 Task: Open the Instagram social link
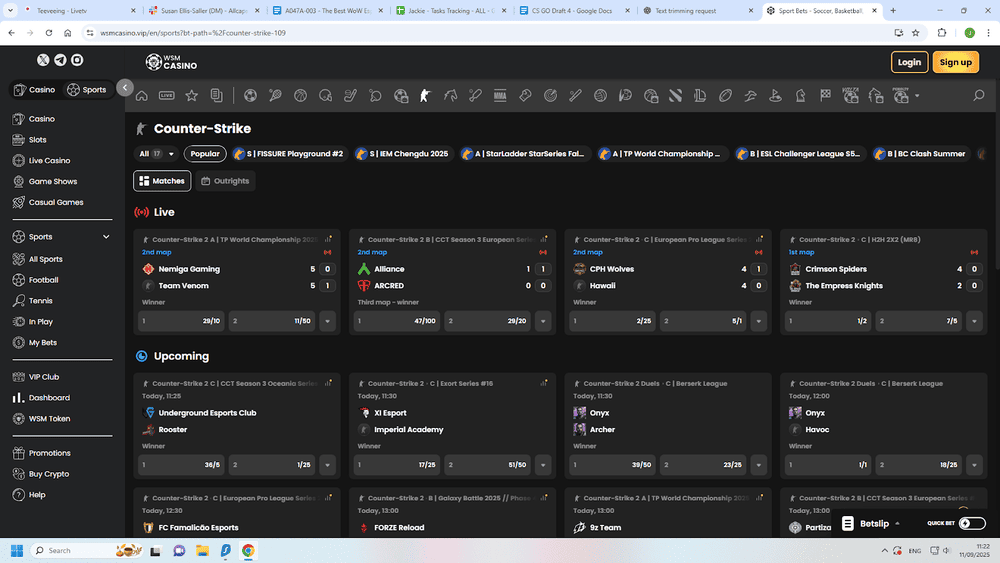[77, 60]
